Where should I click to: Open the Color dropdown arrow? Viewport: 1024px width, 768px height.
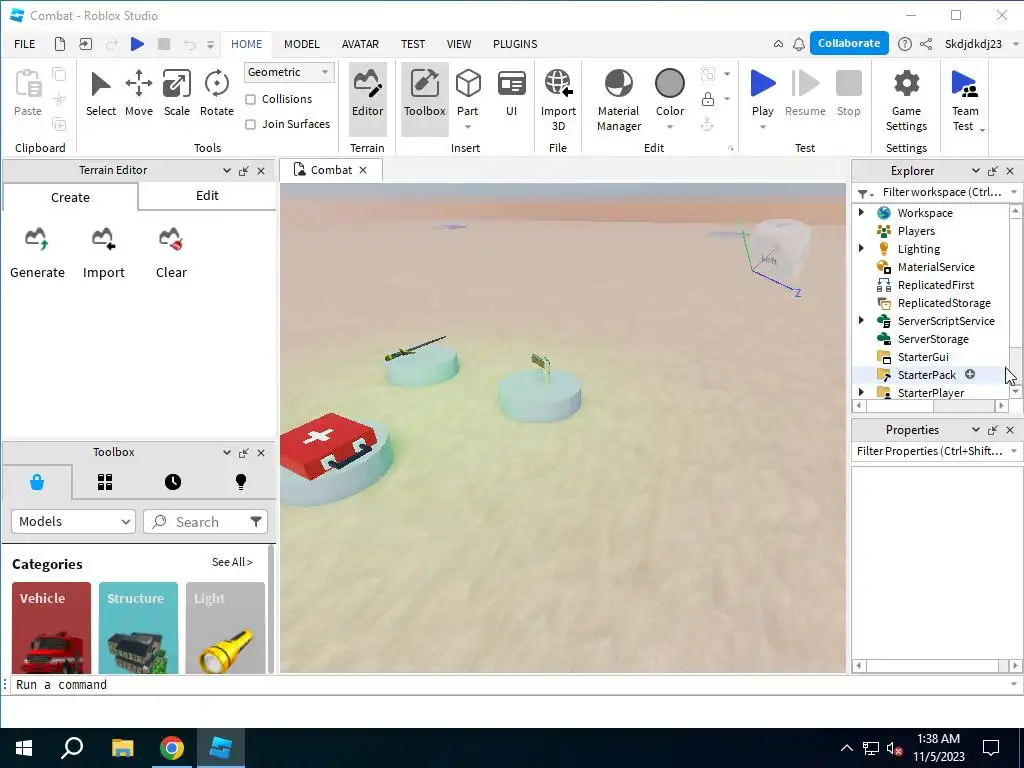(x=670, y=127)
